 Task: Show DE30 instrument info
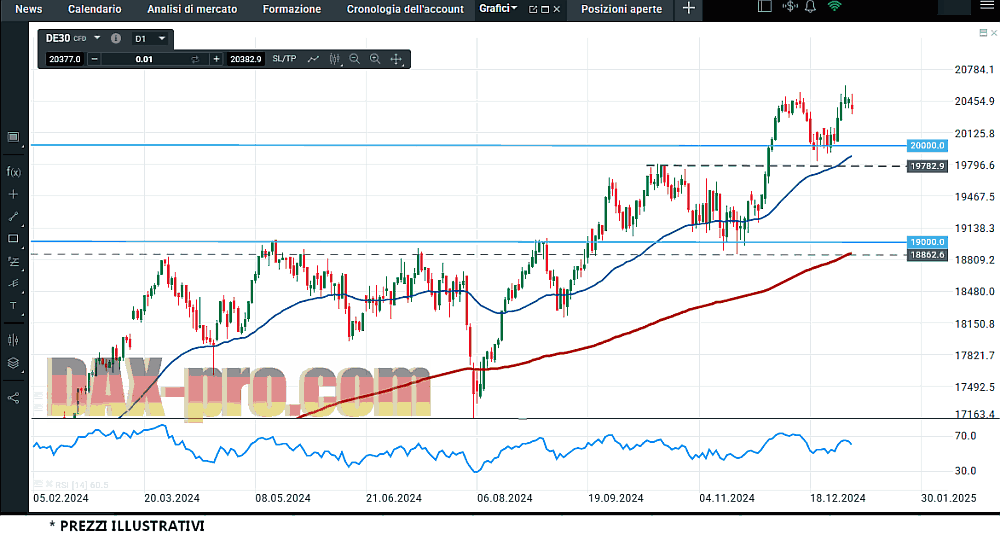[115, 38]
